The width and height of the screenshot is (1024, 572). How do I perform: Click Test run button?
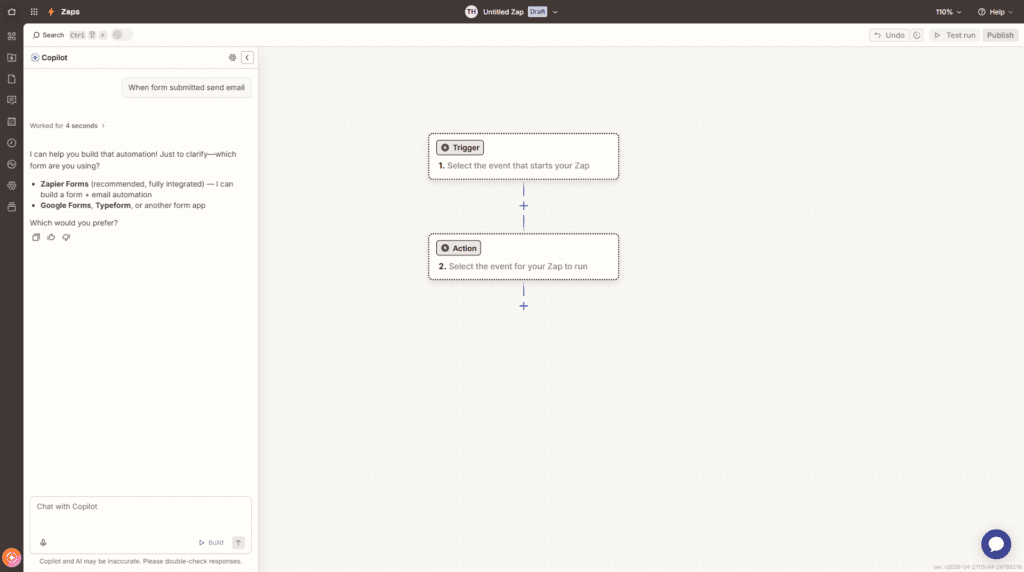[x=955, y=35]
